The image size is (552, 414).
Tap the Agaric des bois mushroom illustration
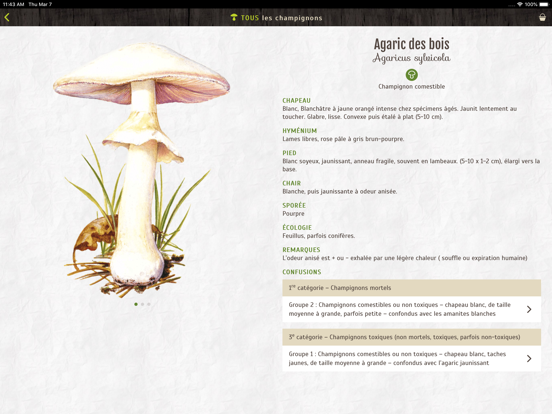(141, 169)
